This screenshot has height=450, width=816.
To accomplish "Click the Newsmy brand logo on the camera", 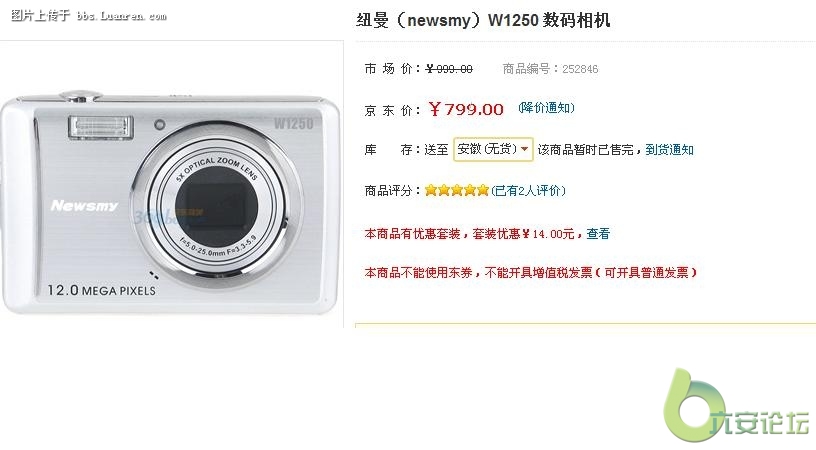I will click(84, 206).
